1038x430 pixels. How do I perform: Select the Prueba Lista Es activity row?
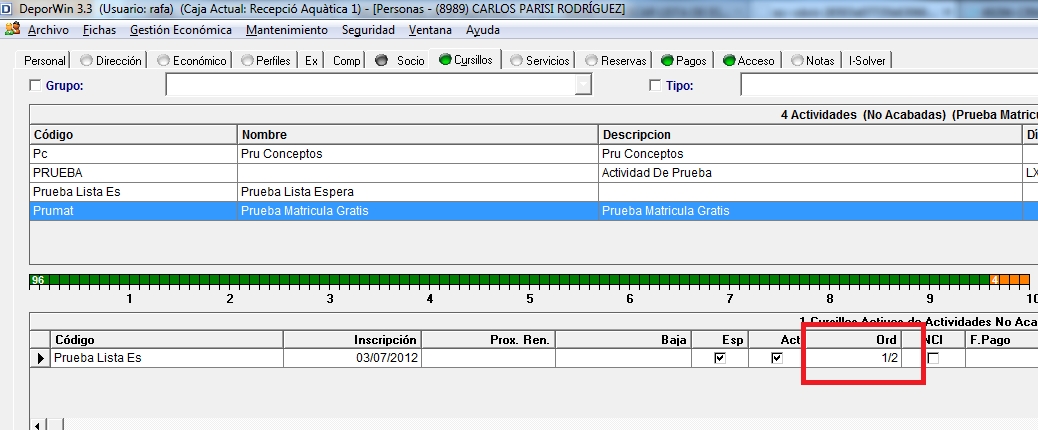534,192
